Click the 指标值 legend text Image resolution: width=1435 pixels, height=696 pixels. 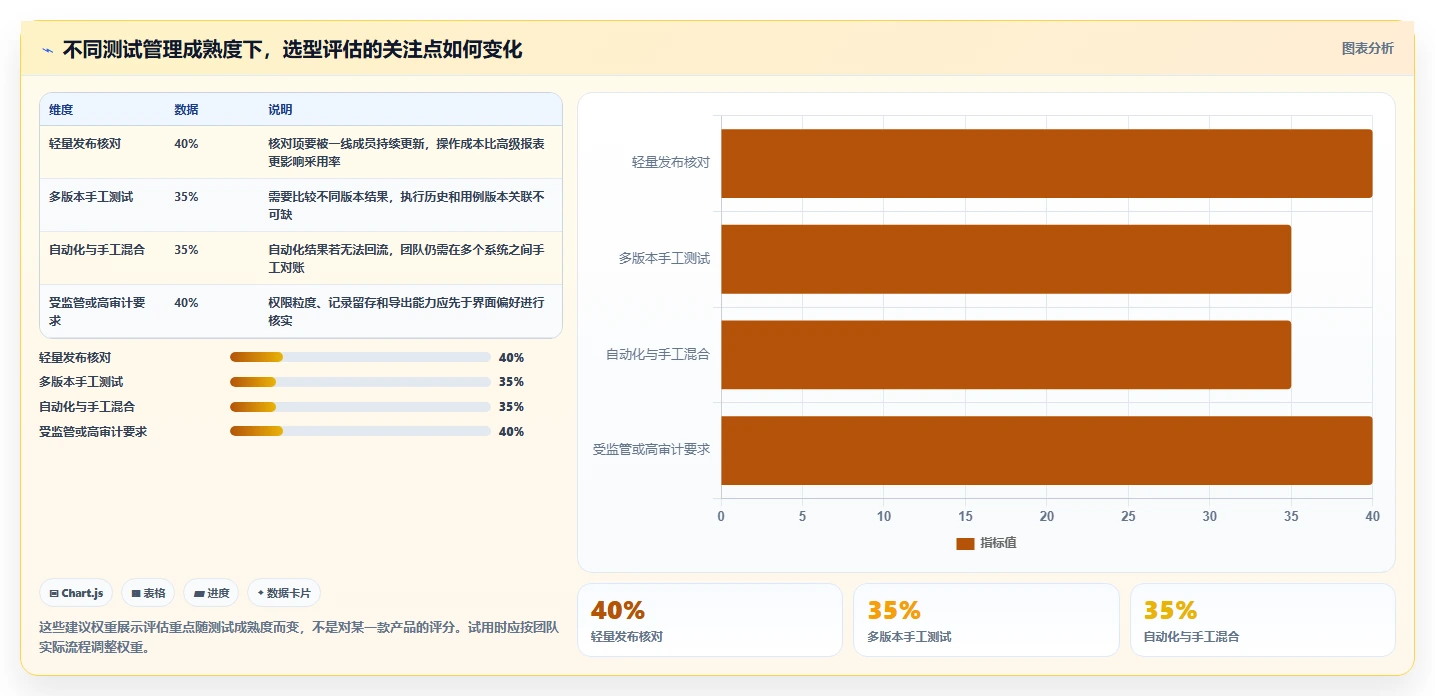tap(998, 543)
